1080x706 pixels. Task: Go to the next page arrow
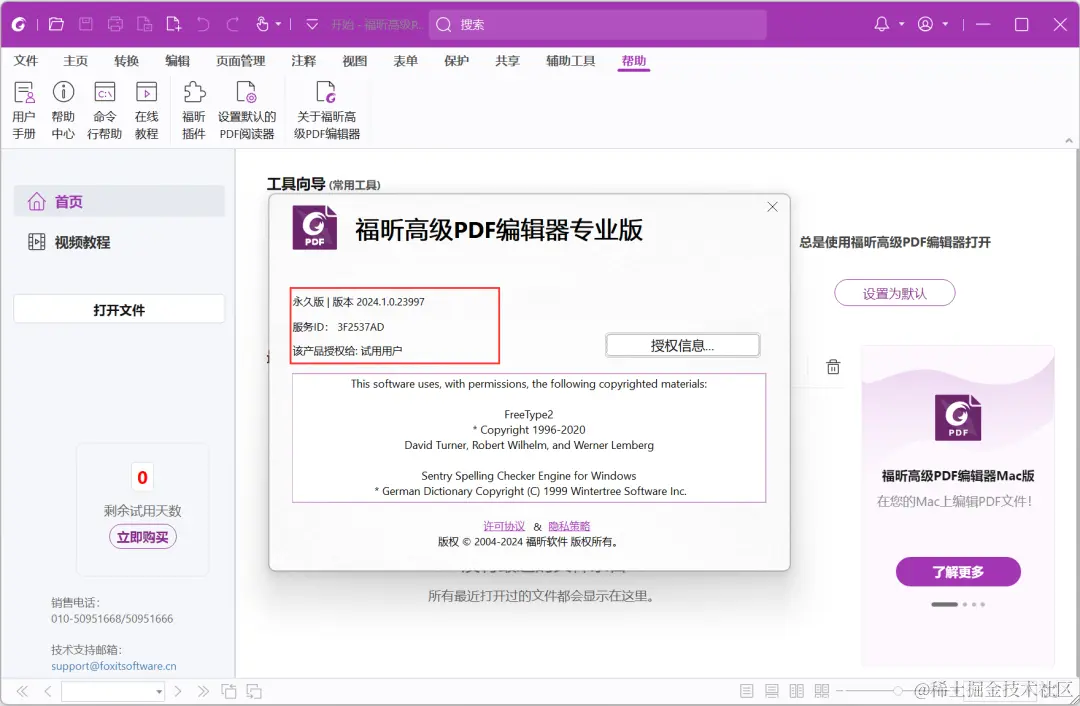tap(178, 691)
